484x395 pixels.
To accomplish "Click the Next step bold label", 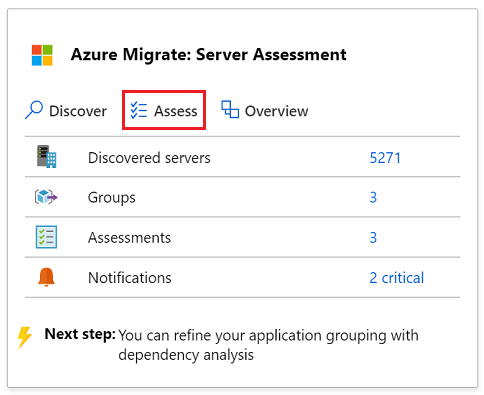I will [x=80, y=334].
